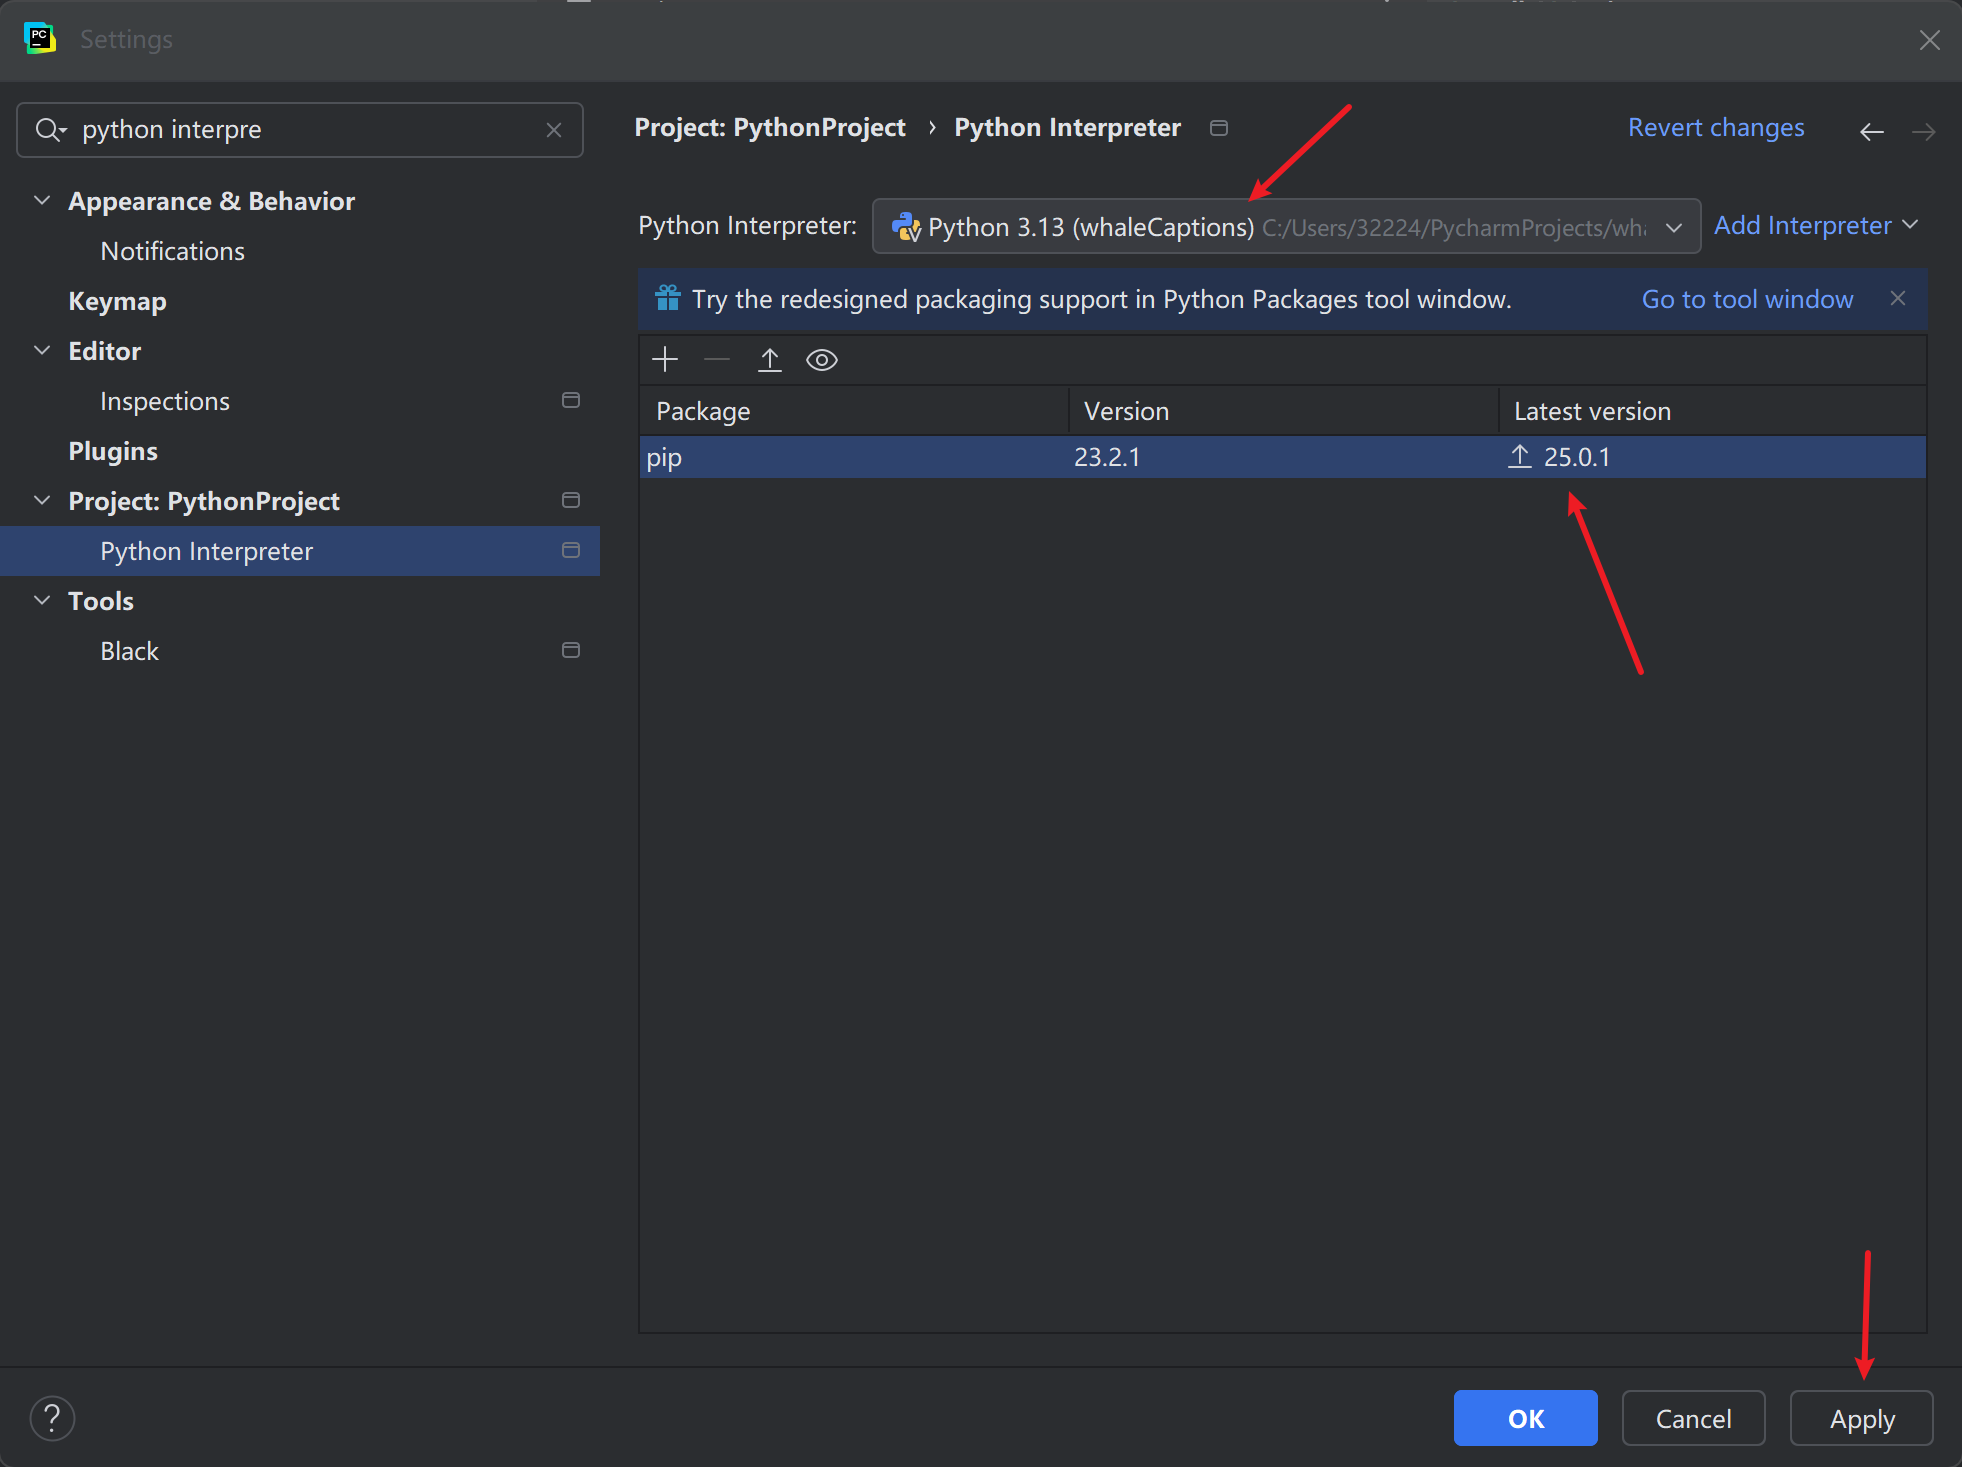Toggle show early releases eye icon
The width and height of the screenshot is (1962, 1467).
(x=821, y=360)
